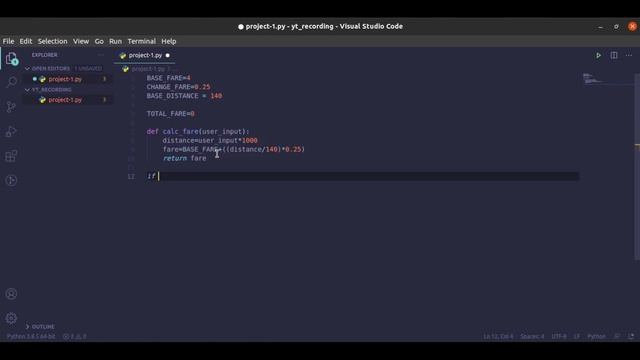Open the Edit menu

[x=26, y=41]
